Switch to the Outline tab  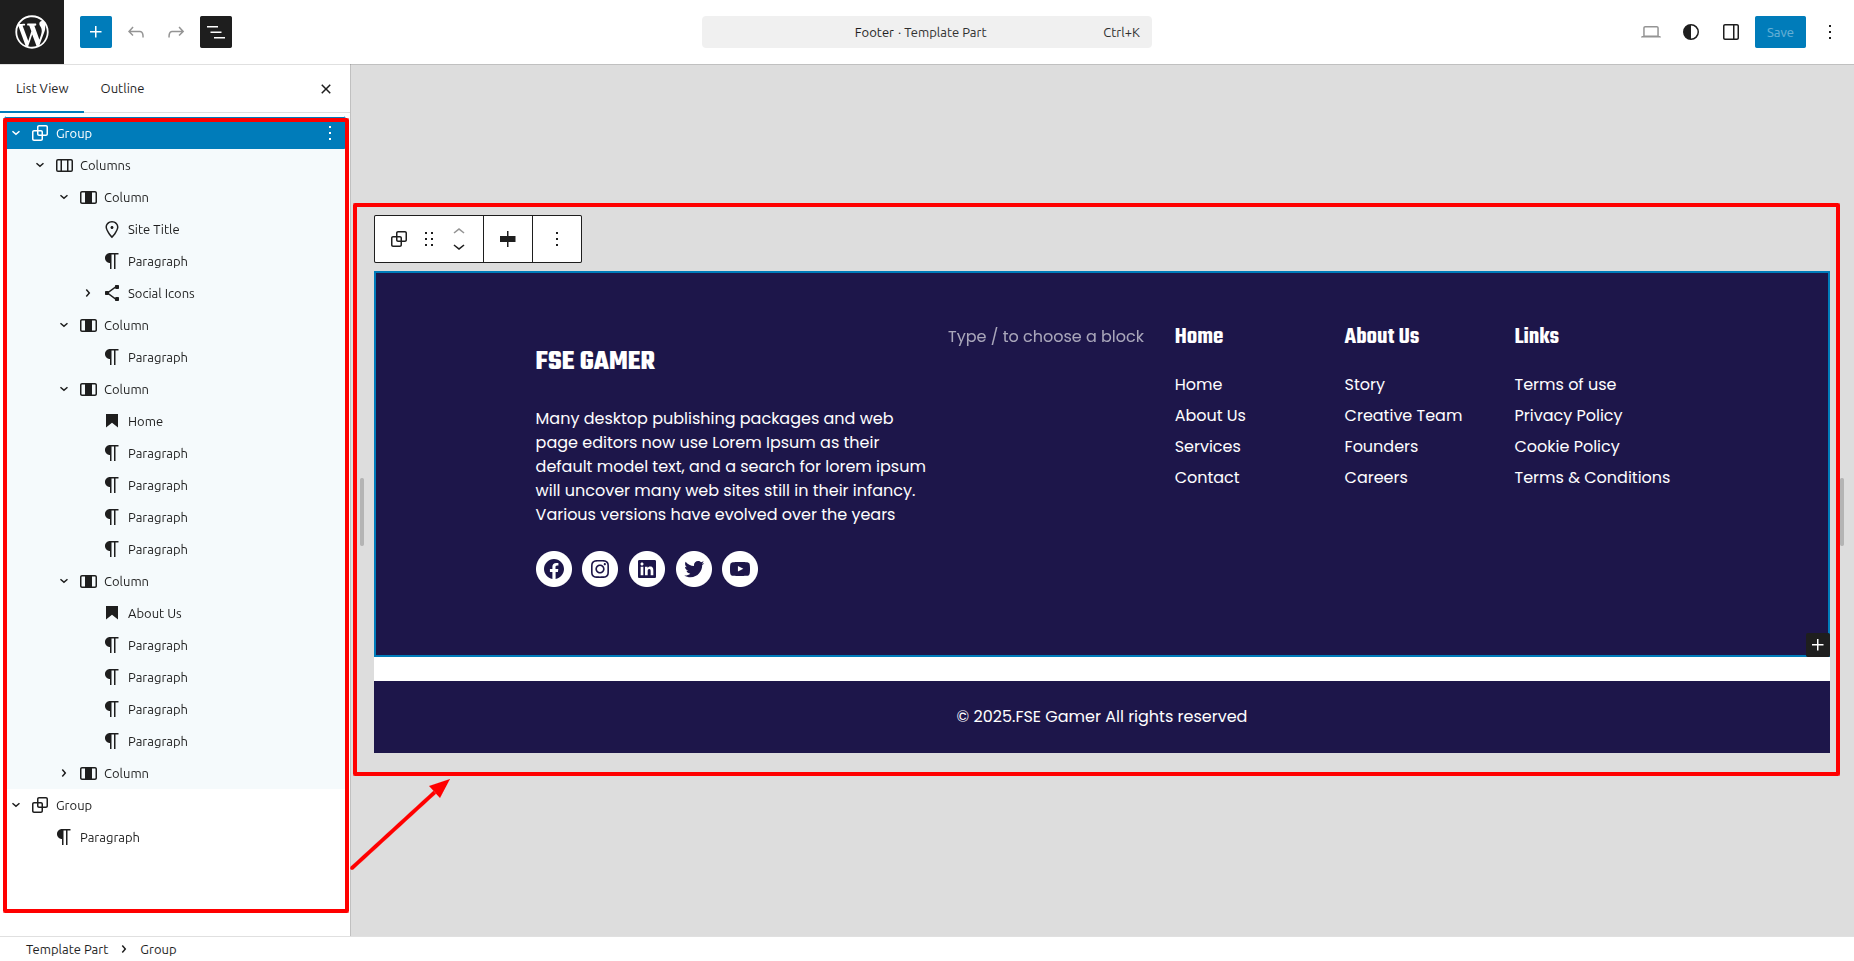click(122, 88)
